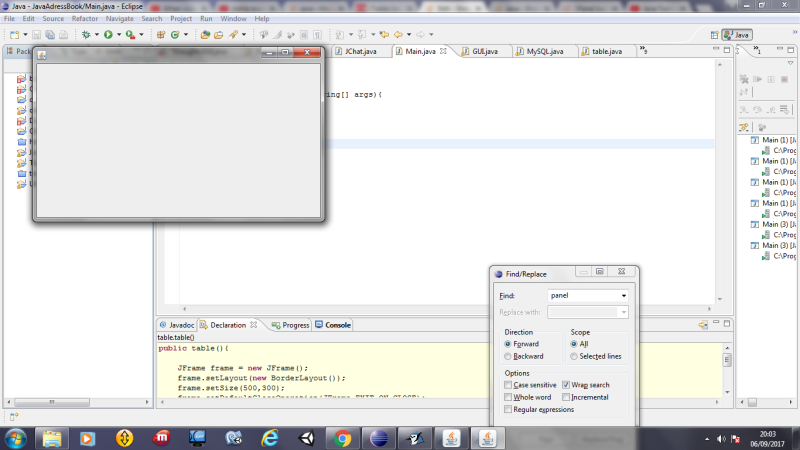
Task: Click the Back navigation arrow icon
Action: [x=398, y=35]
